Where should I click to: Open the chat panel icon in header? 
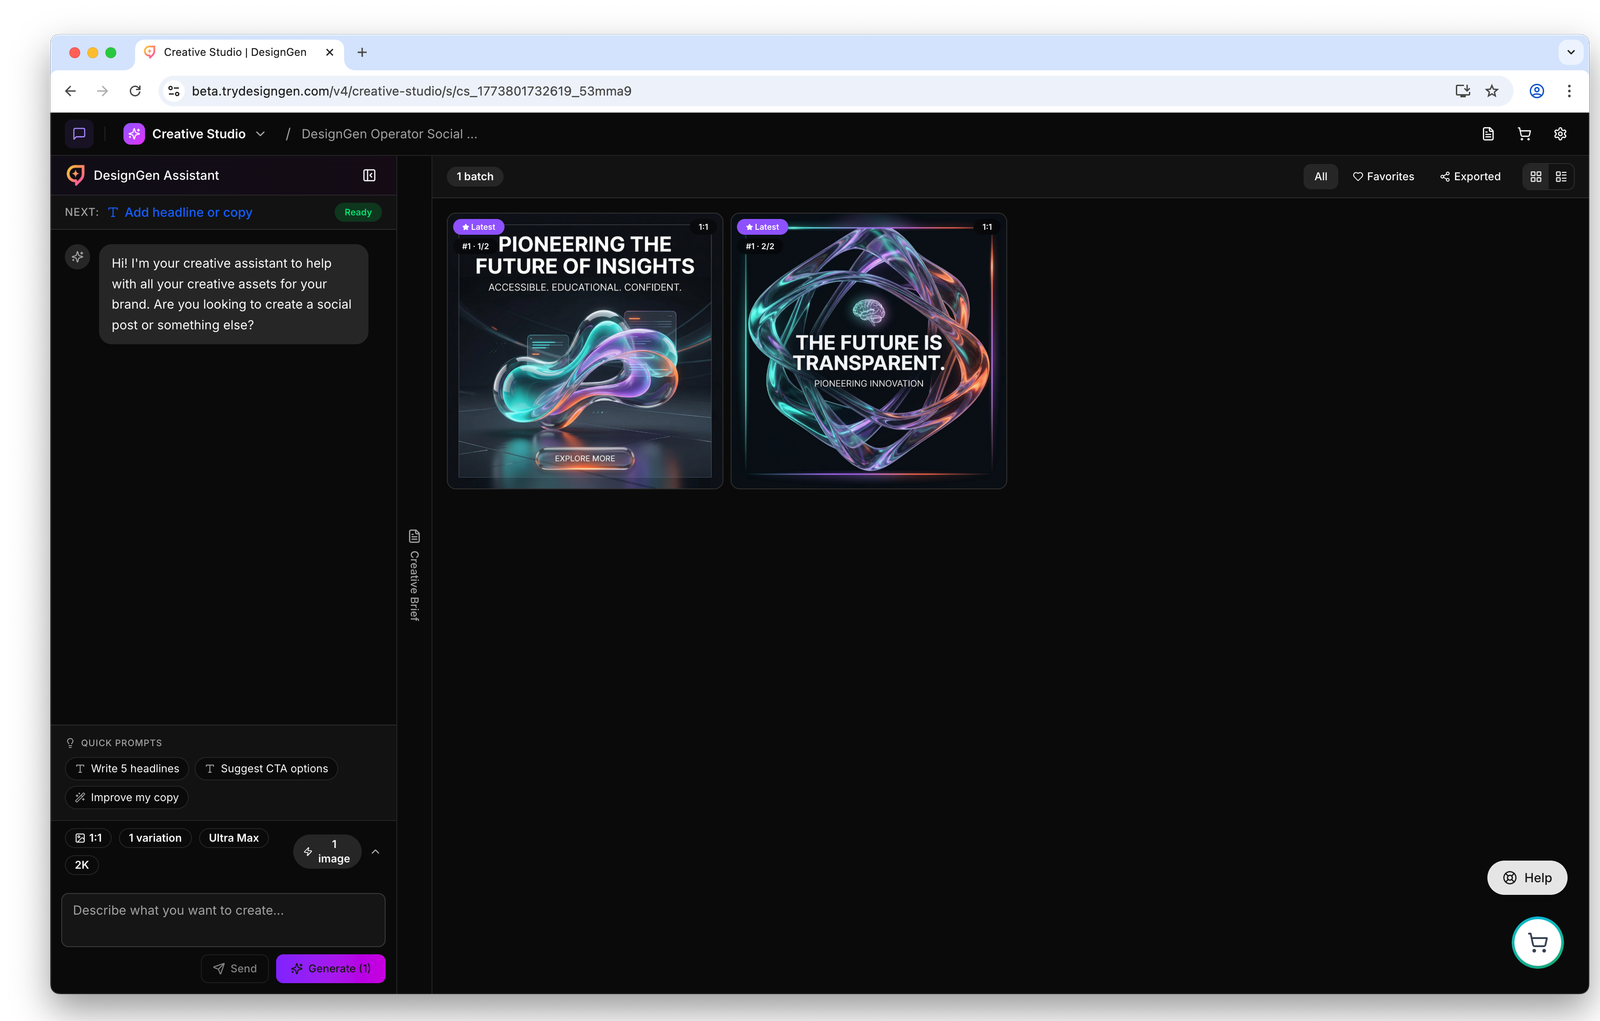point(79,134)
